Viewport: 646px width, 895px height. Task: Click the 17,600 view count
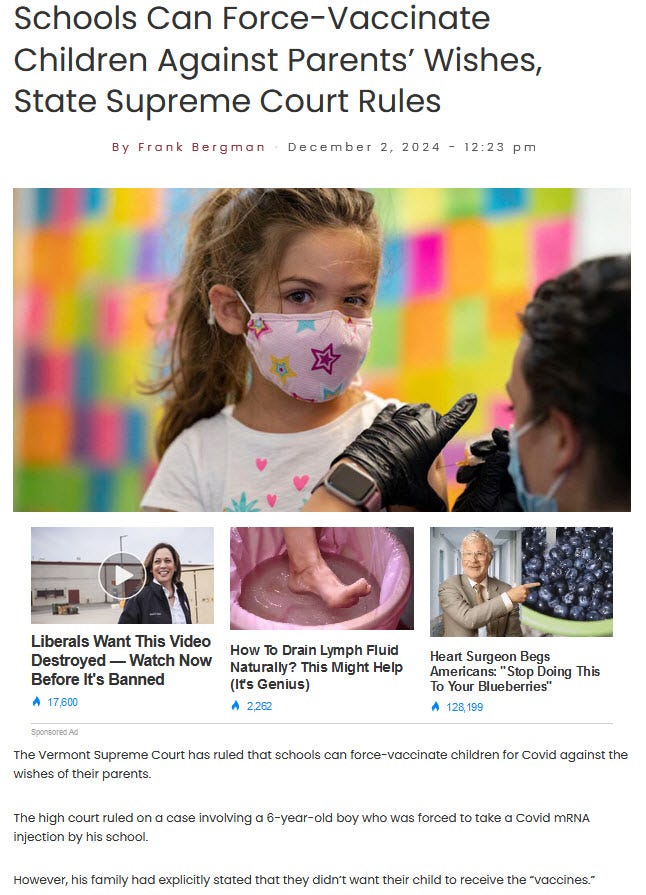coord(62,702)
